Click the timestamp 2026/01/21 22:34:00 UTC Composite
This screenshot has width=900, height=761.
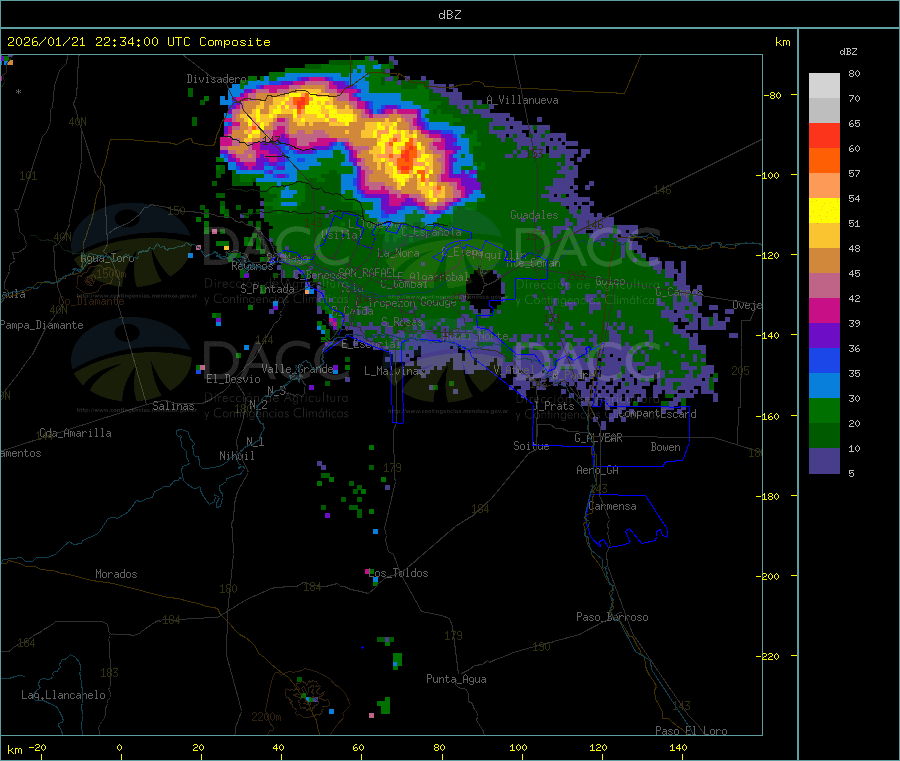[138, 42]
